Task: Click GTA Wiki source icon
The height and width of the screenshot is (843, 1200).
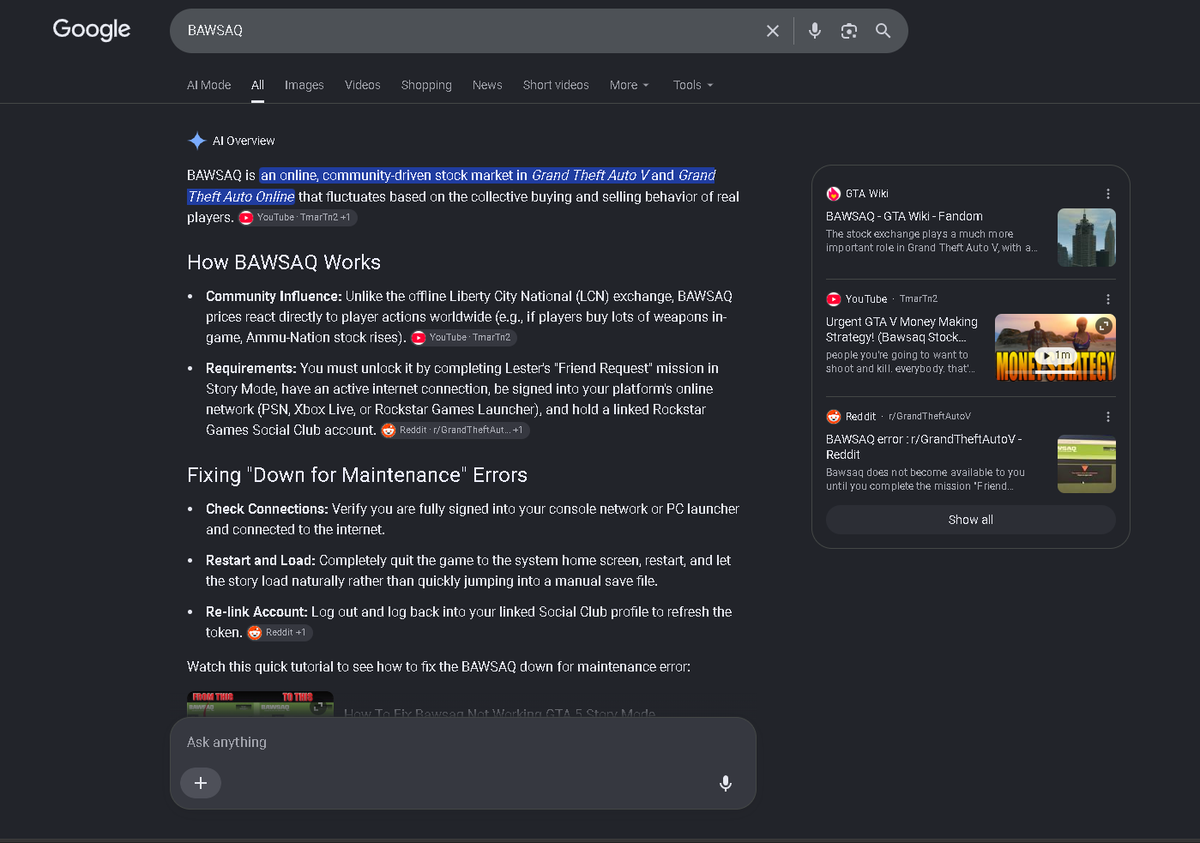Action: [833, 194]
